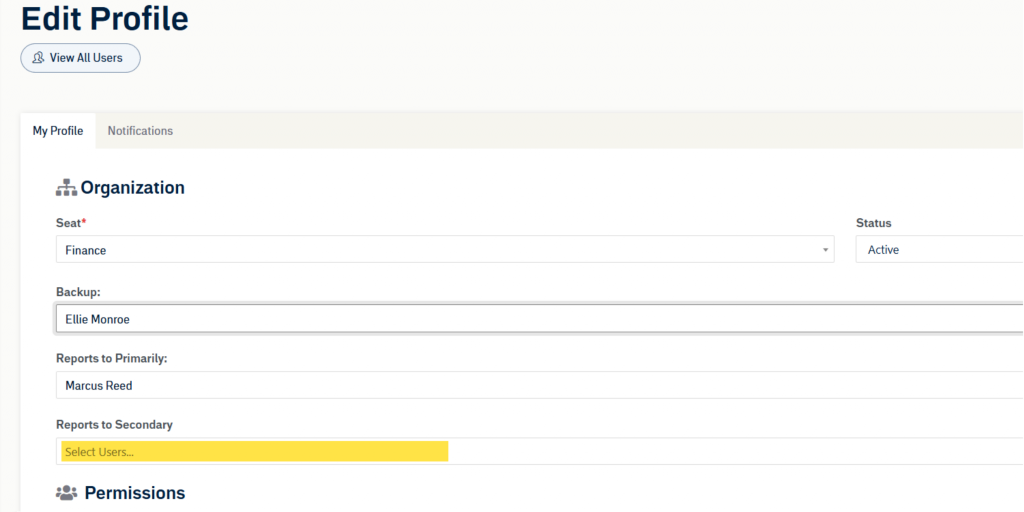This screenshot has height=512, width=1024.
Task: Click the Reports to Primarily label
Action: 110,358
